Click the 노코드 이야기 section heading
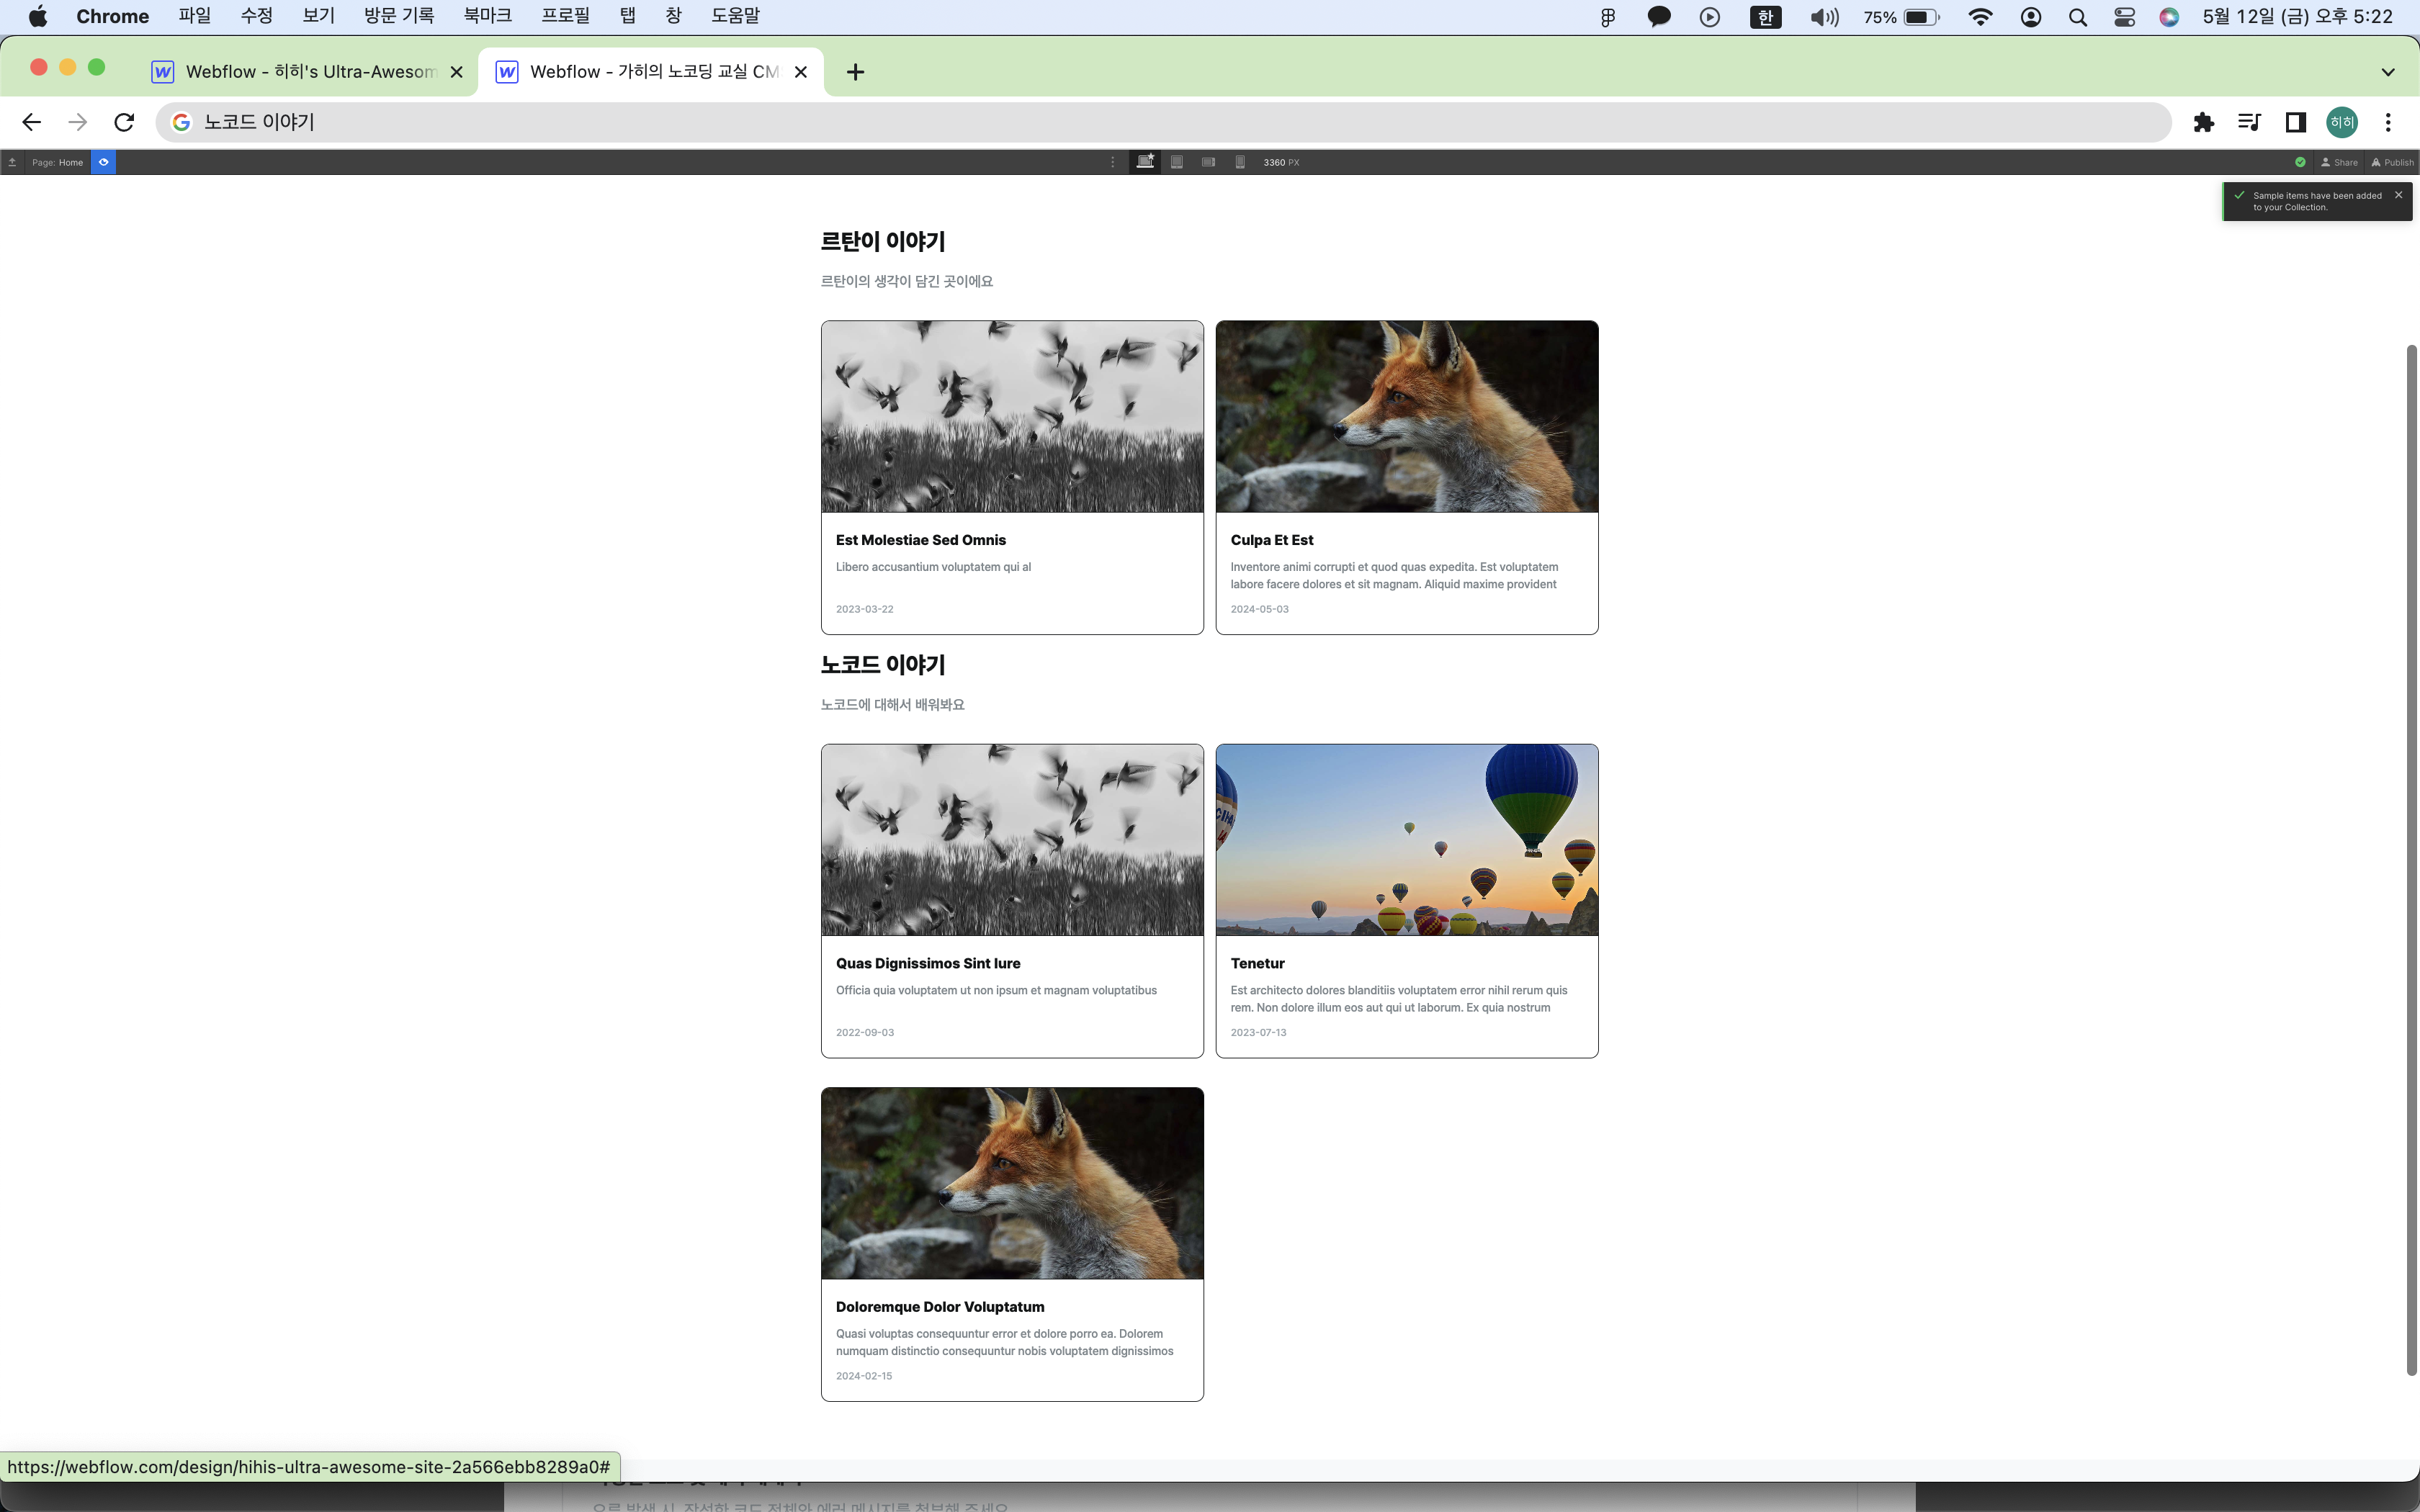Image resolution: width=2420 pixels, height=1512 pixels. (x=882, y=664)
